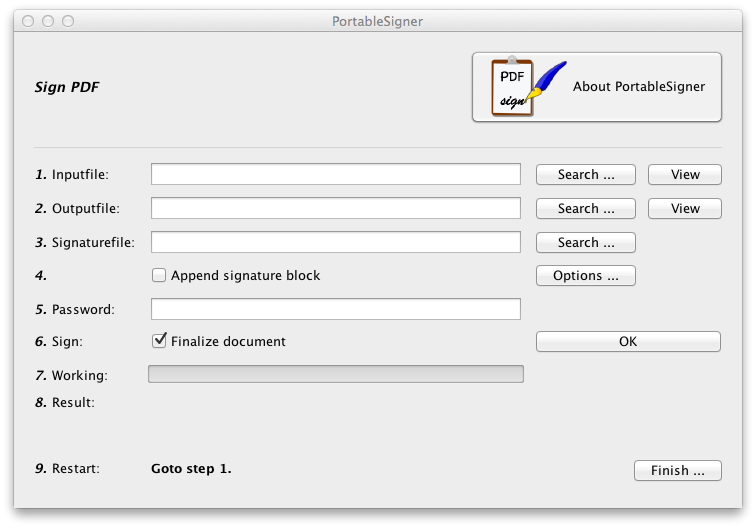Click the Finish button

click(677, 470)
